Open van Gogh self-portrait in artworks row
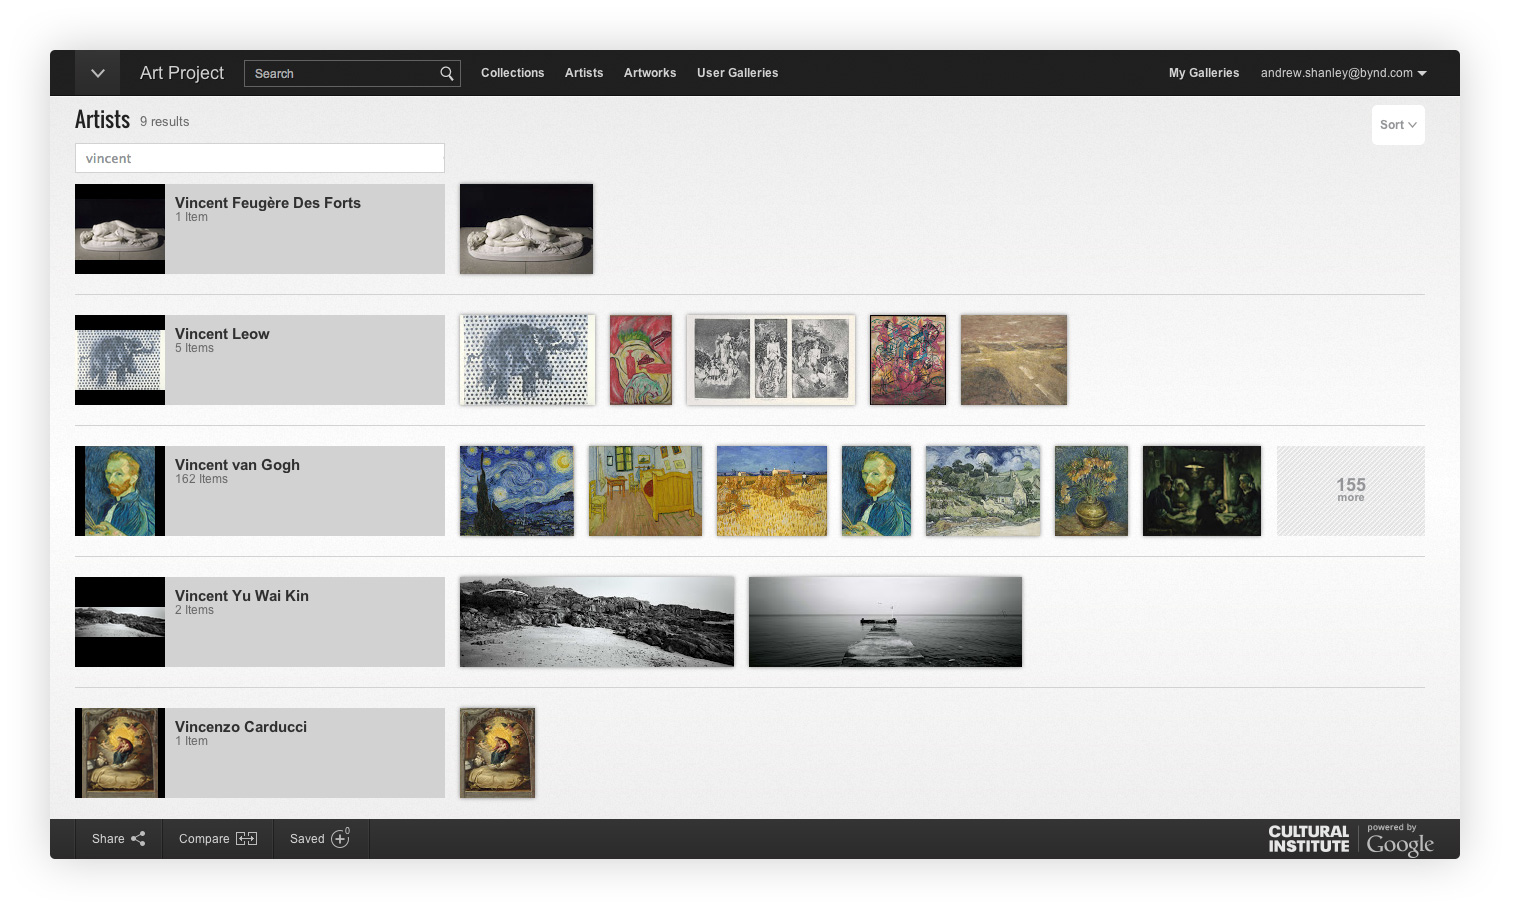 point(876,491)
